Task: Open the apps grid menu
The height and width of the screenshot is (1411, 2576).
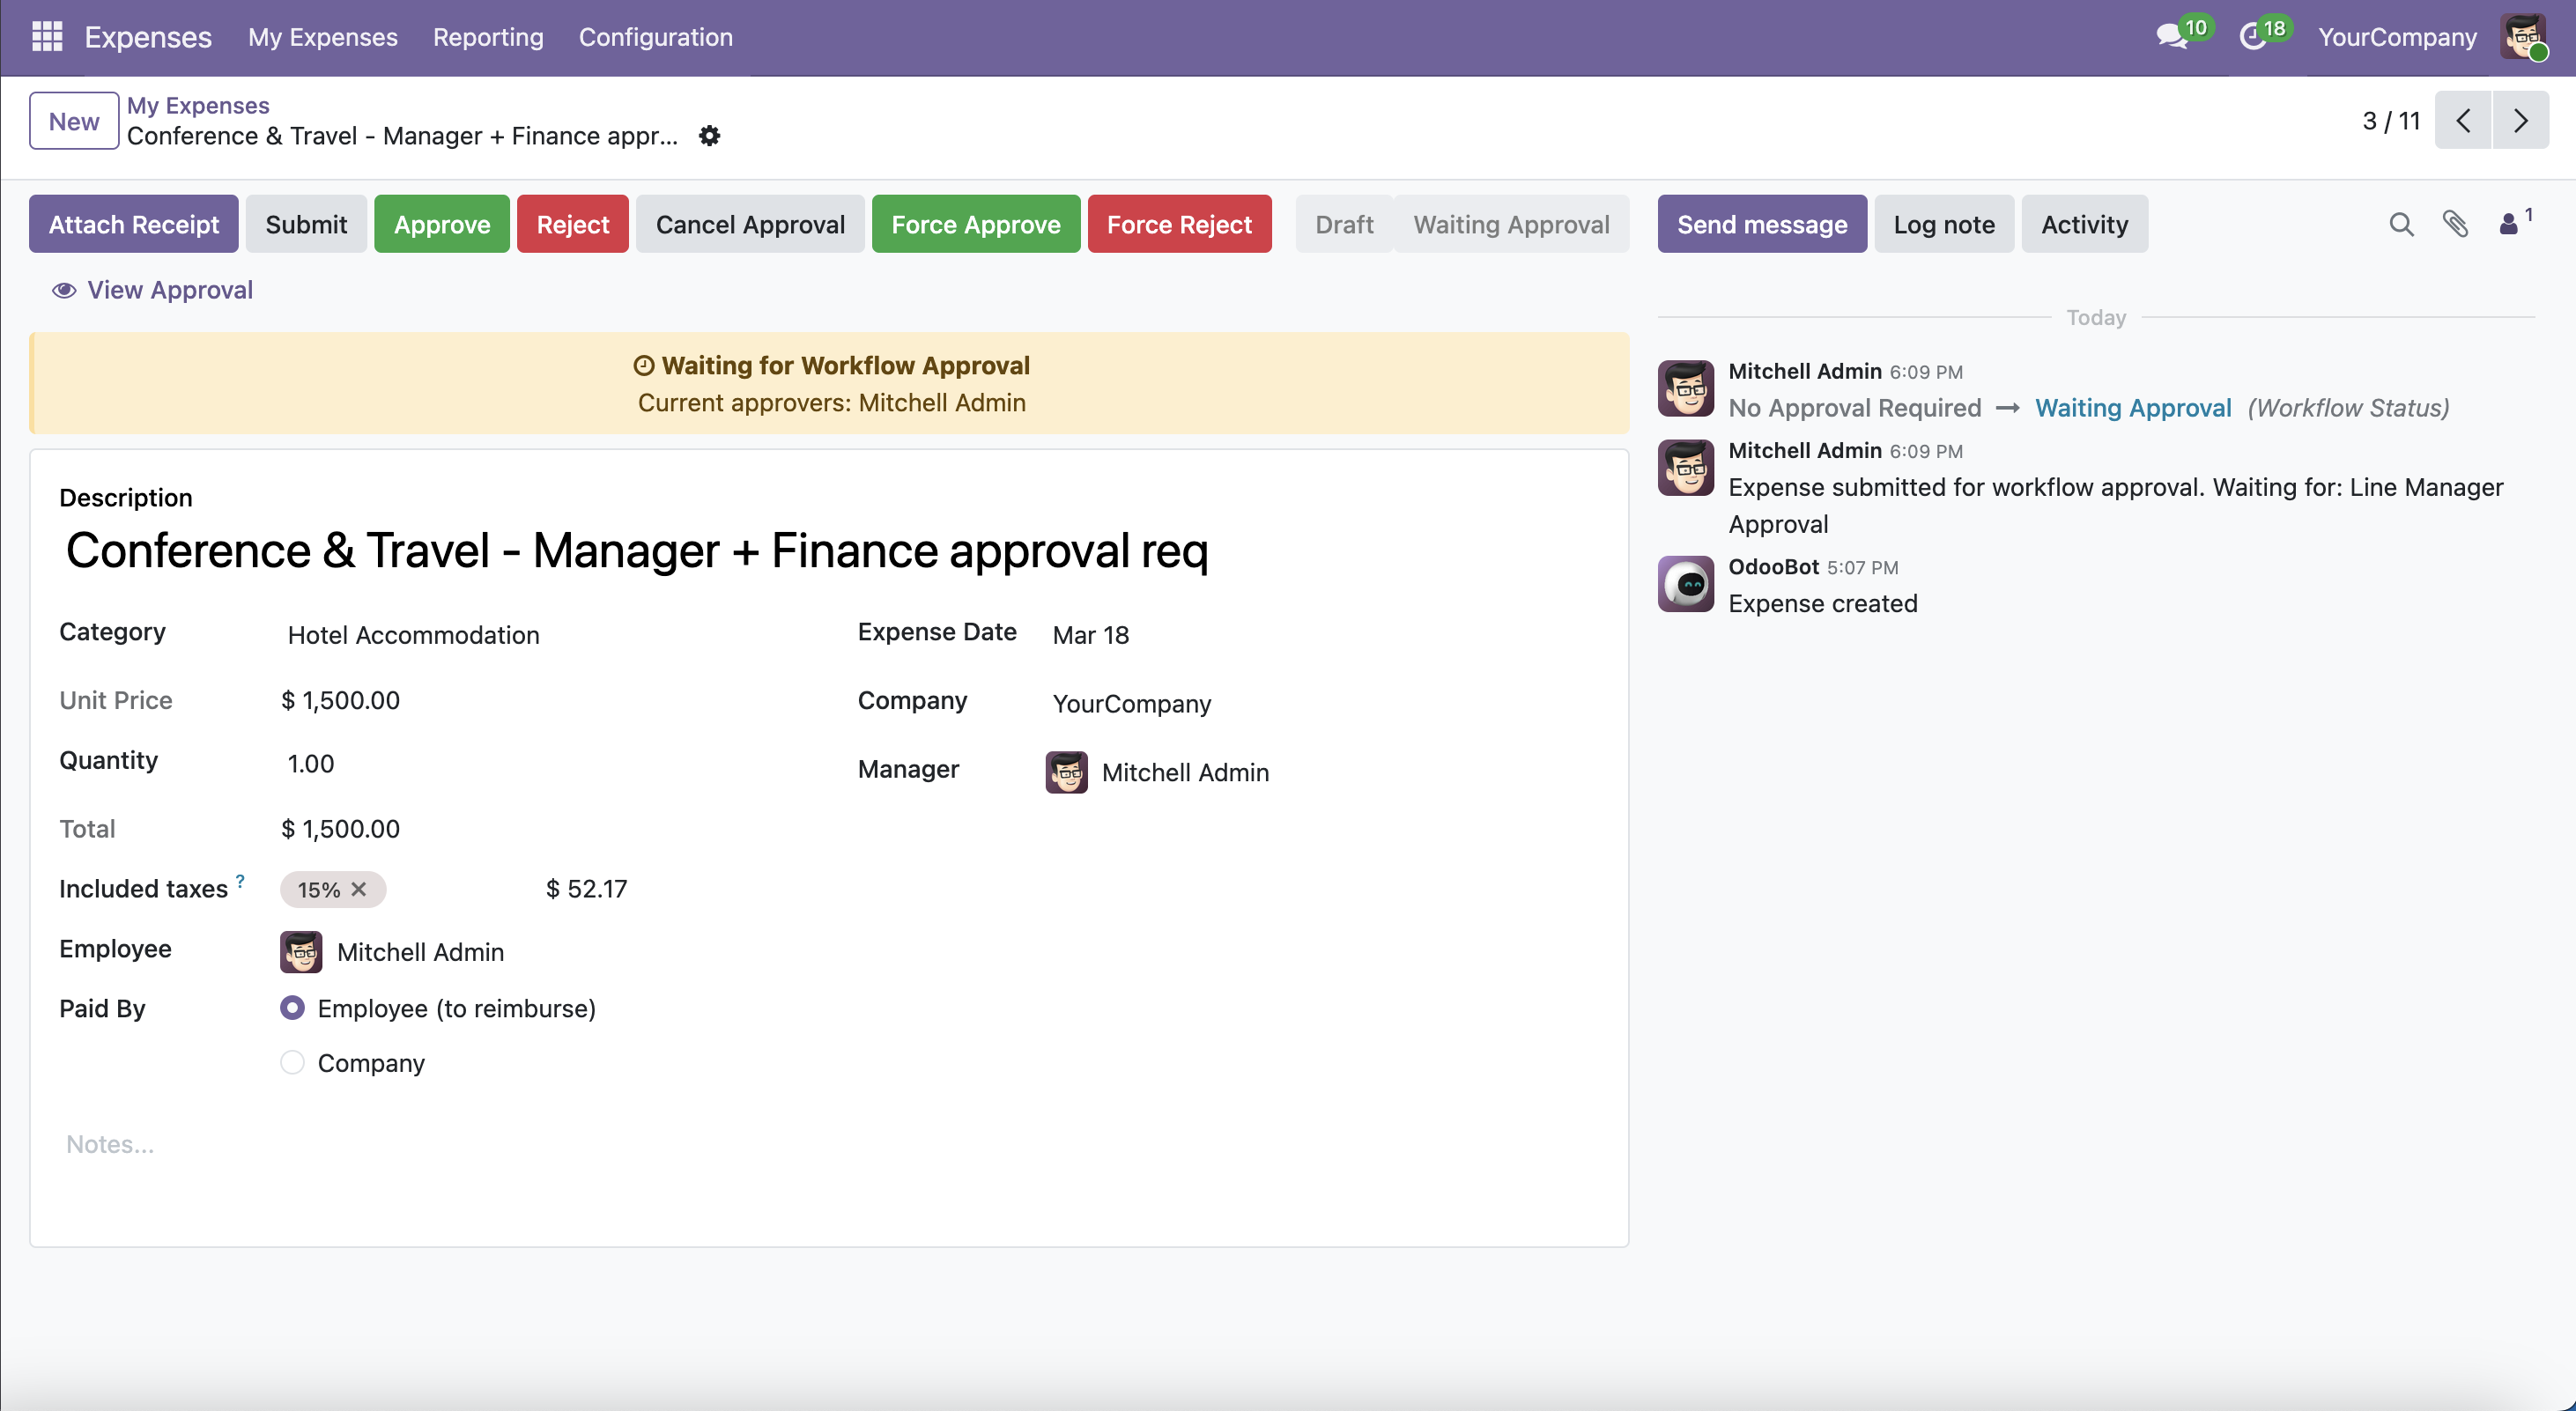Action: click(46, 37)
